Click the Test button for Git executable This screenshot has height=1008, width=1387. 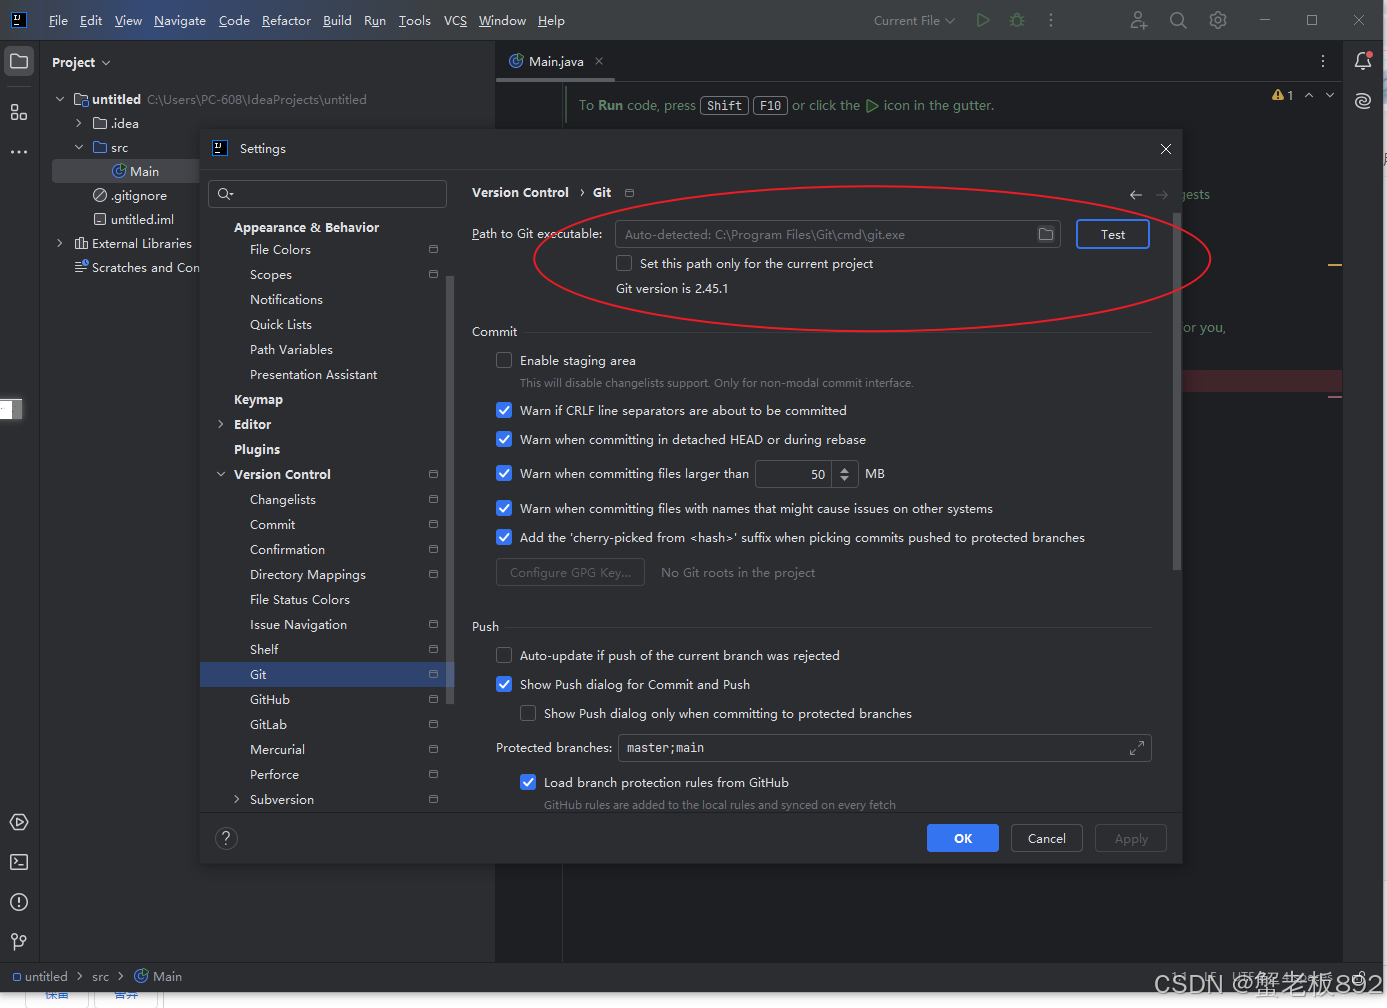(1112, 234)
